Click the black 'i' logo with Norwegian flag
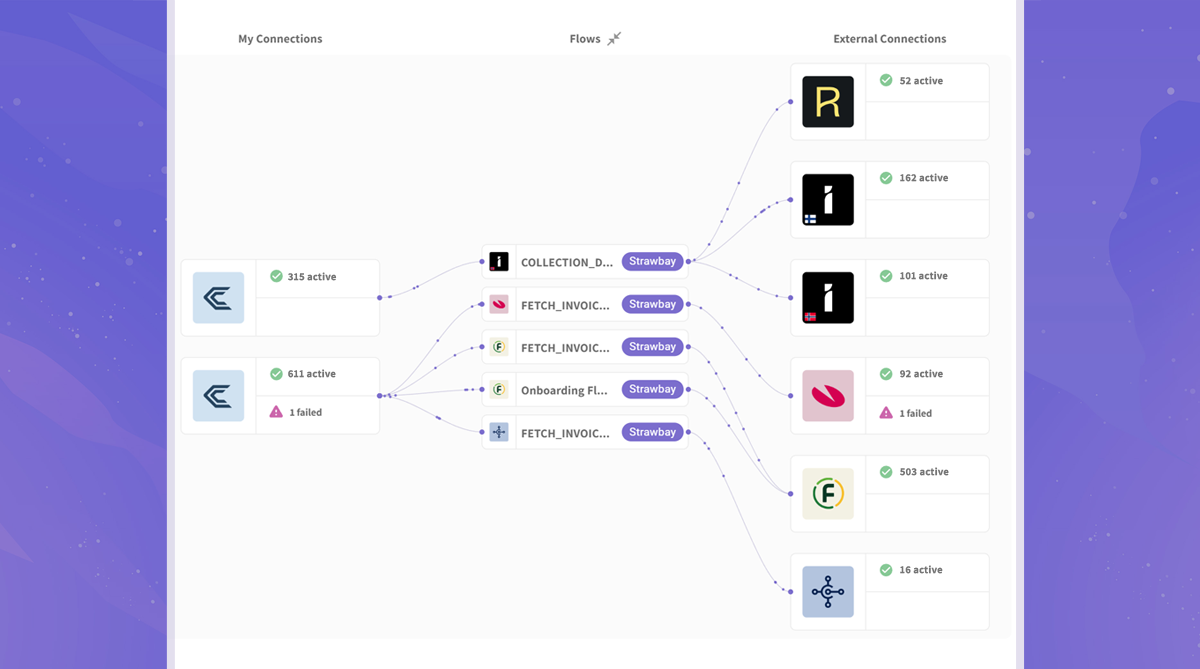 828,298
